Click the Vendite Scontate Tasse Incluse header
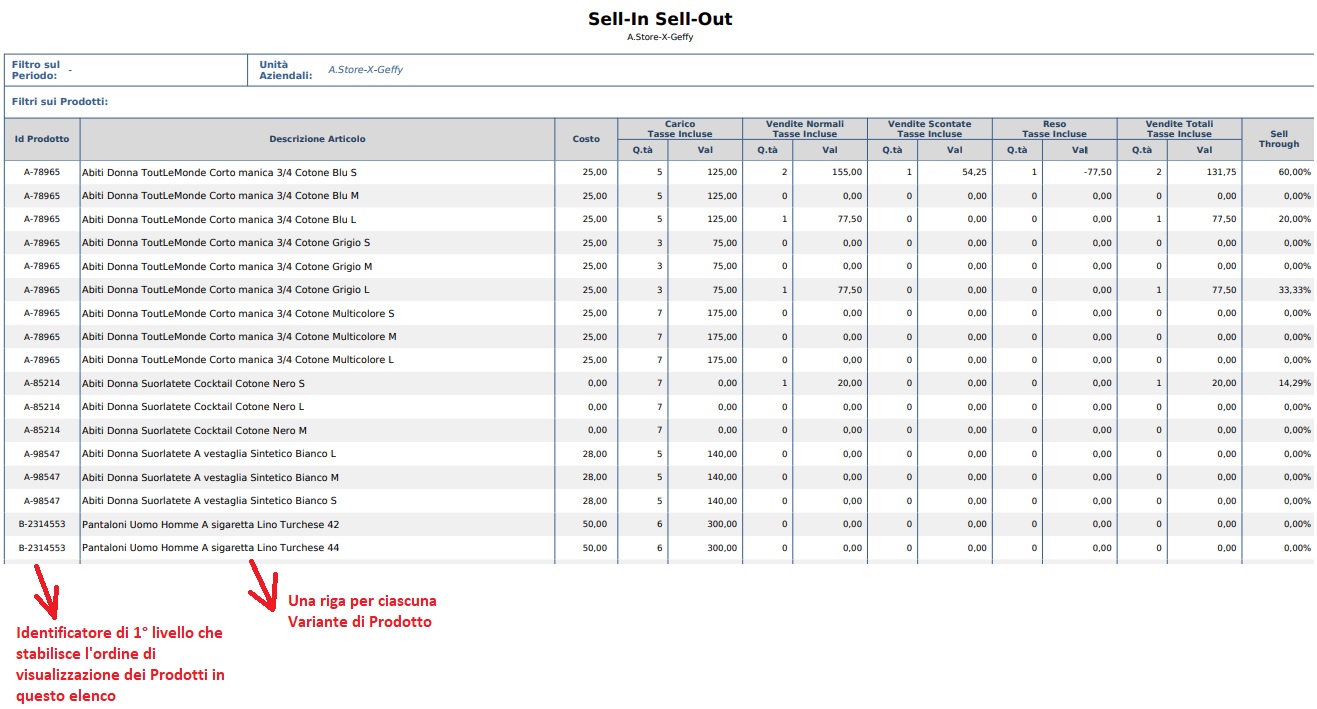Image resolution: width=1317 pixels, height=709 pixels. [930, 129]
